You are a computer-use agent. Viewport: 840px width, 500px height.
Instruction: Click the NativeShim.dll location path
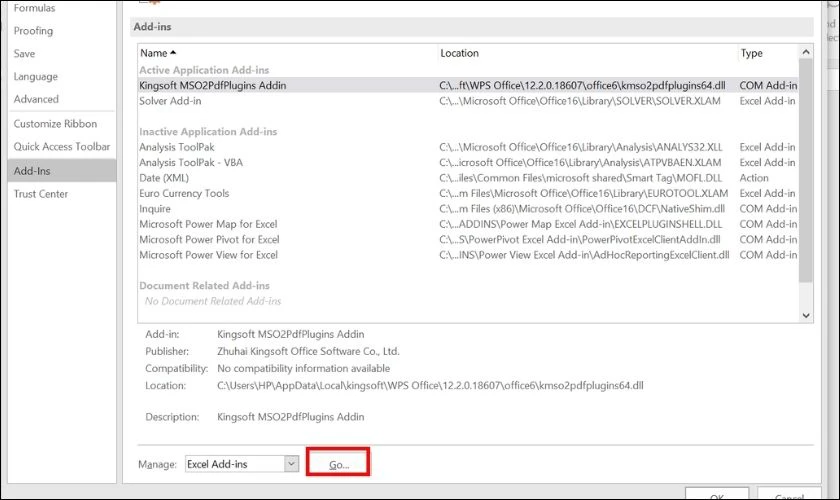click(x=582, y=209)
